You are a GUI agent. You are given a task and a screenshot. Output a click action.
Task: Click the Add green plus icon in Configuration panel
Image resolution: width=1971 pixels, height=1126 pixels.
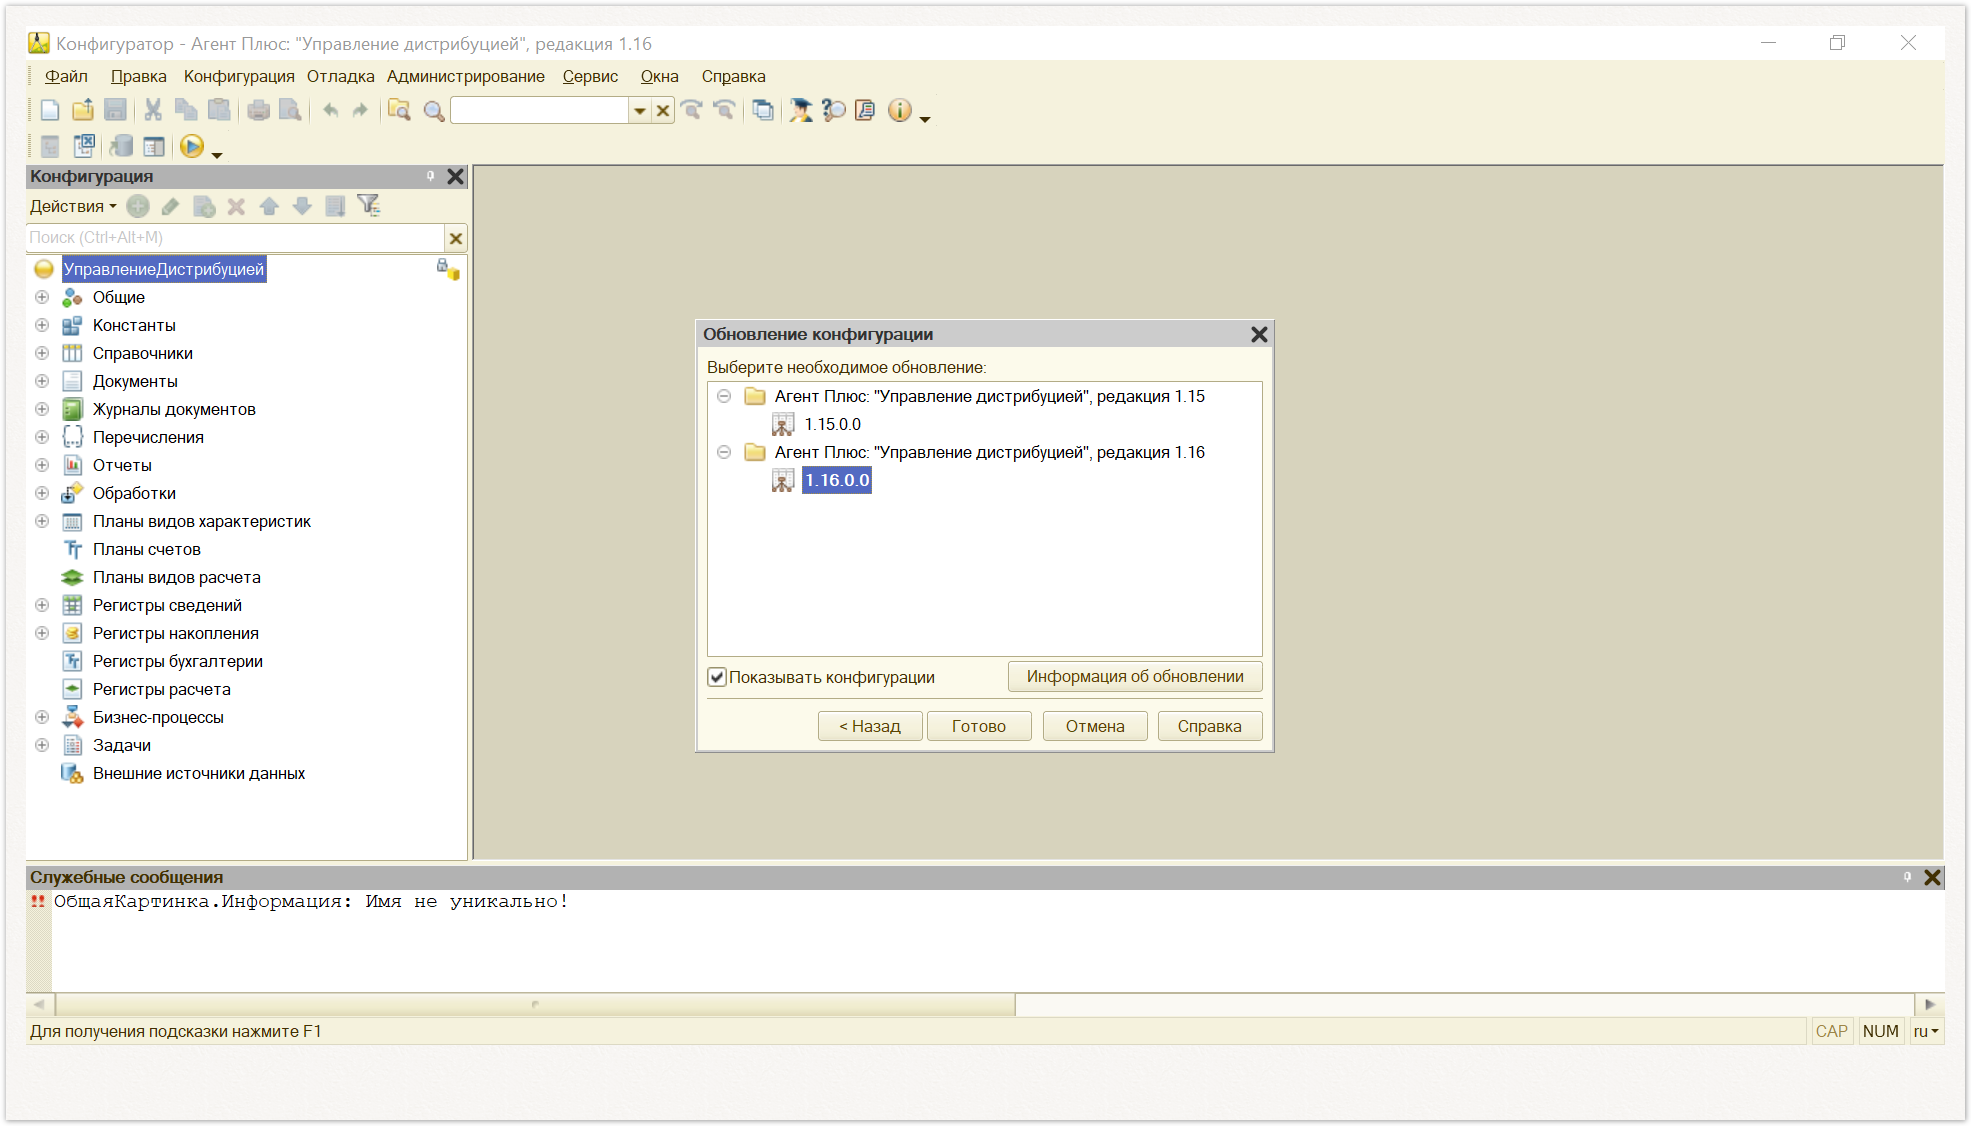138,206
